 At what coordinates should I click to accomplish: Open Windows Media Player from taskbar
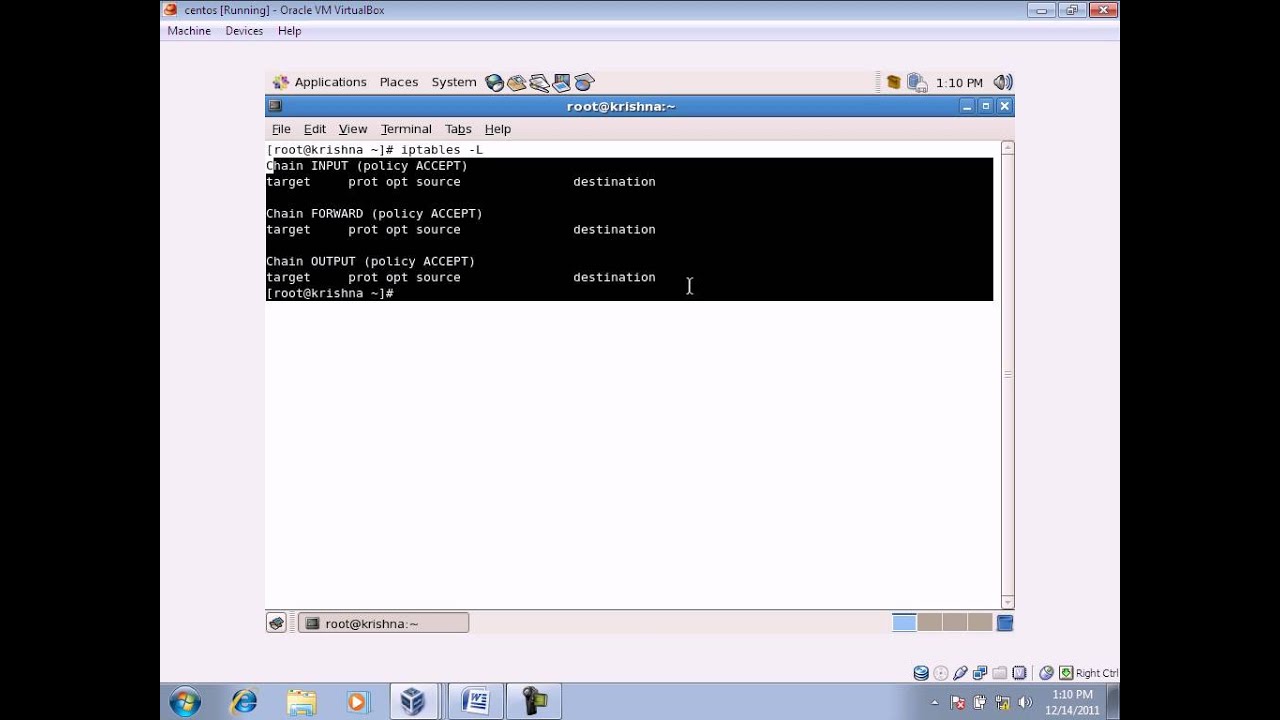pyautogui.click(x=357, y=702)
